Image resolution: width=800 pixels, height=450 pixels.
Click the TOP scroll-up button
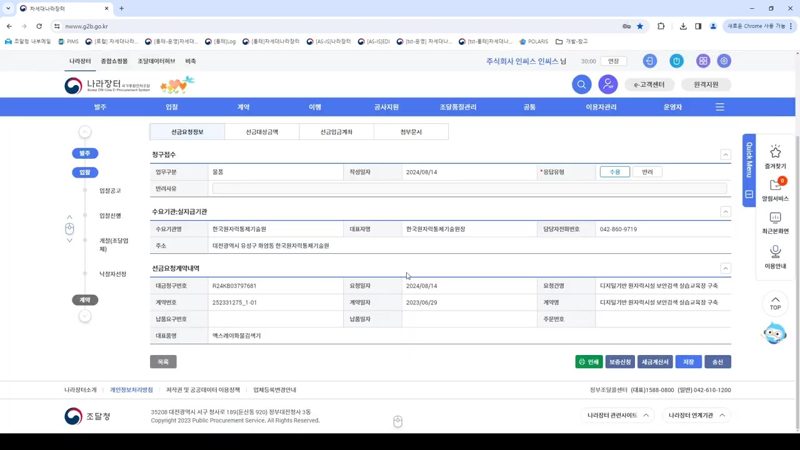[775, 303]
